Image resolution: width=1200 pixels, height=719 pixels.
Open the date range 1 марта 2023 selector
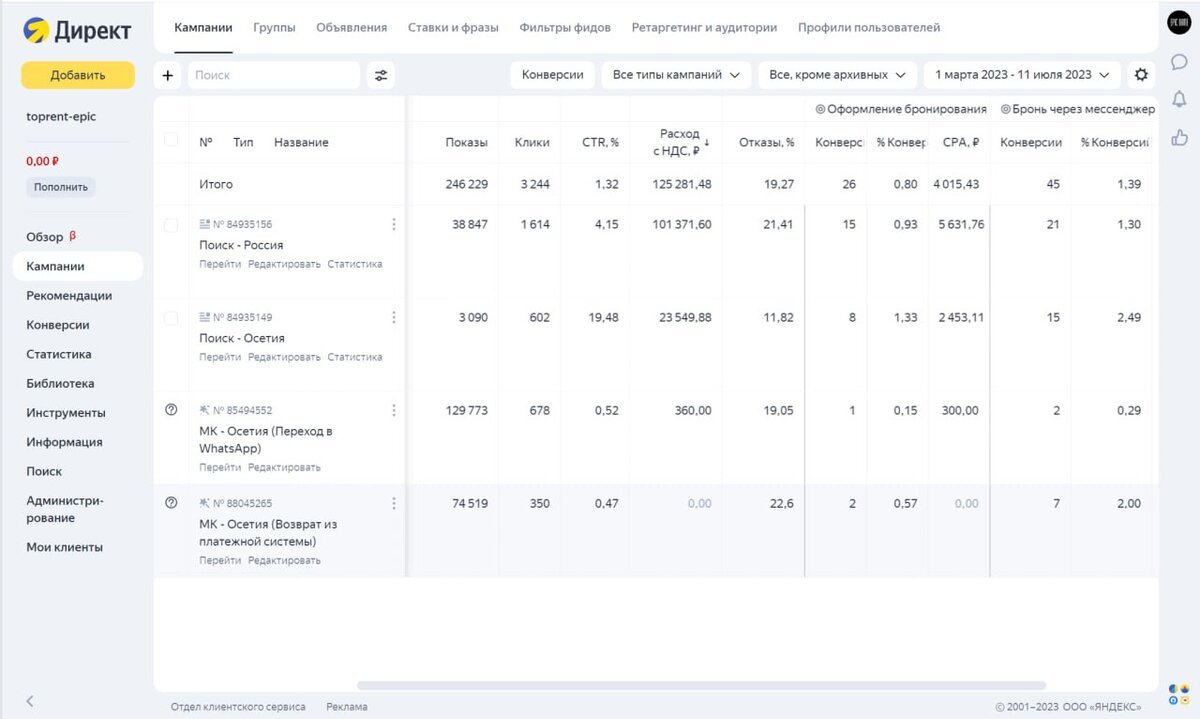coord(1021,75)
